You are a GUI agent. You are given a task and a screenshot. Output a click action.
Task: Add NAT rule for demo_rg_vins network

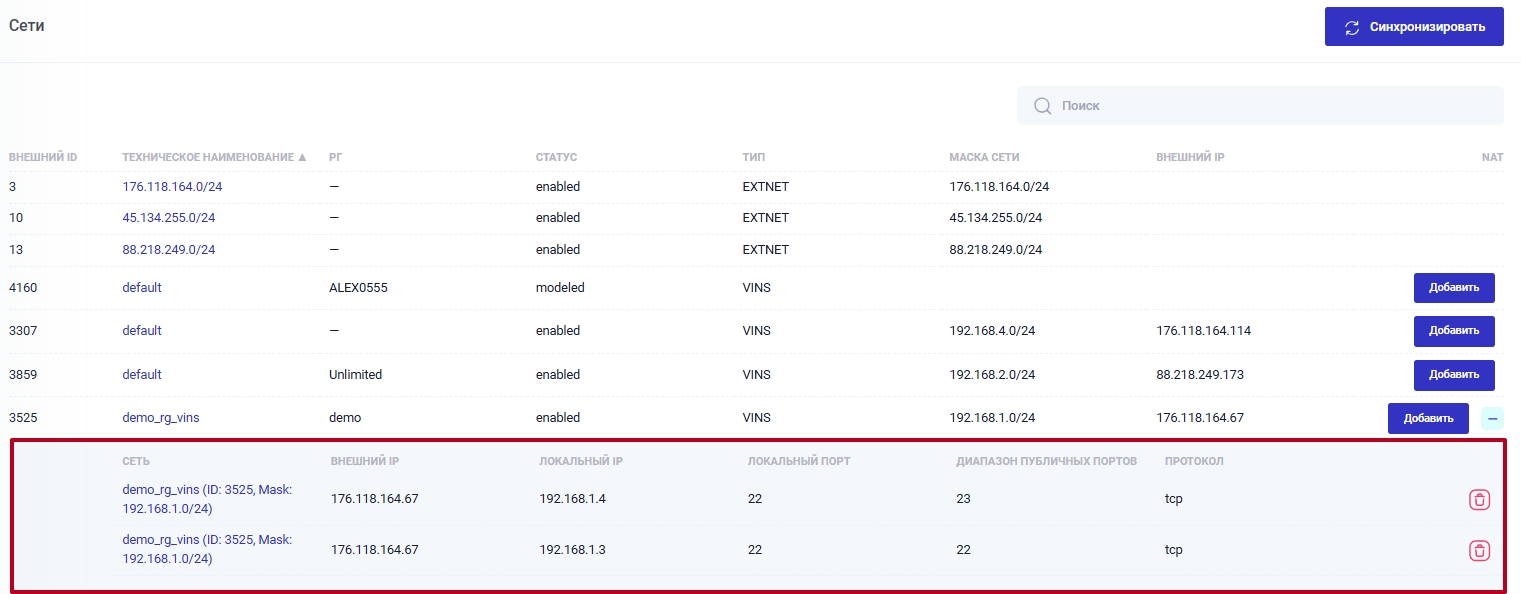(x=1427, y=418)
